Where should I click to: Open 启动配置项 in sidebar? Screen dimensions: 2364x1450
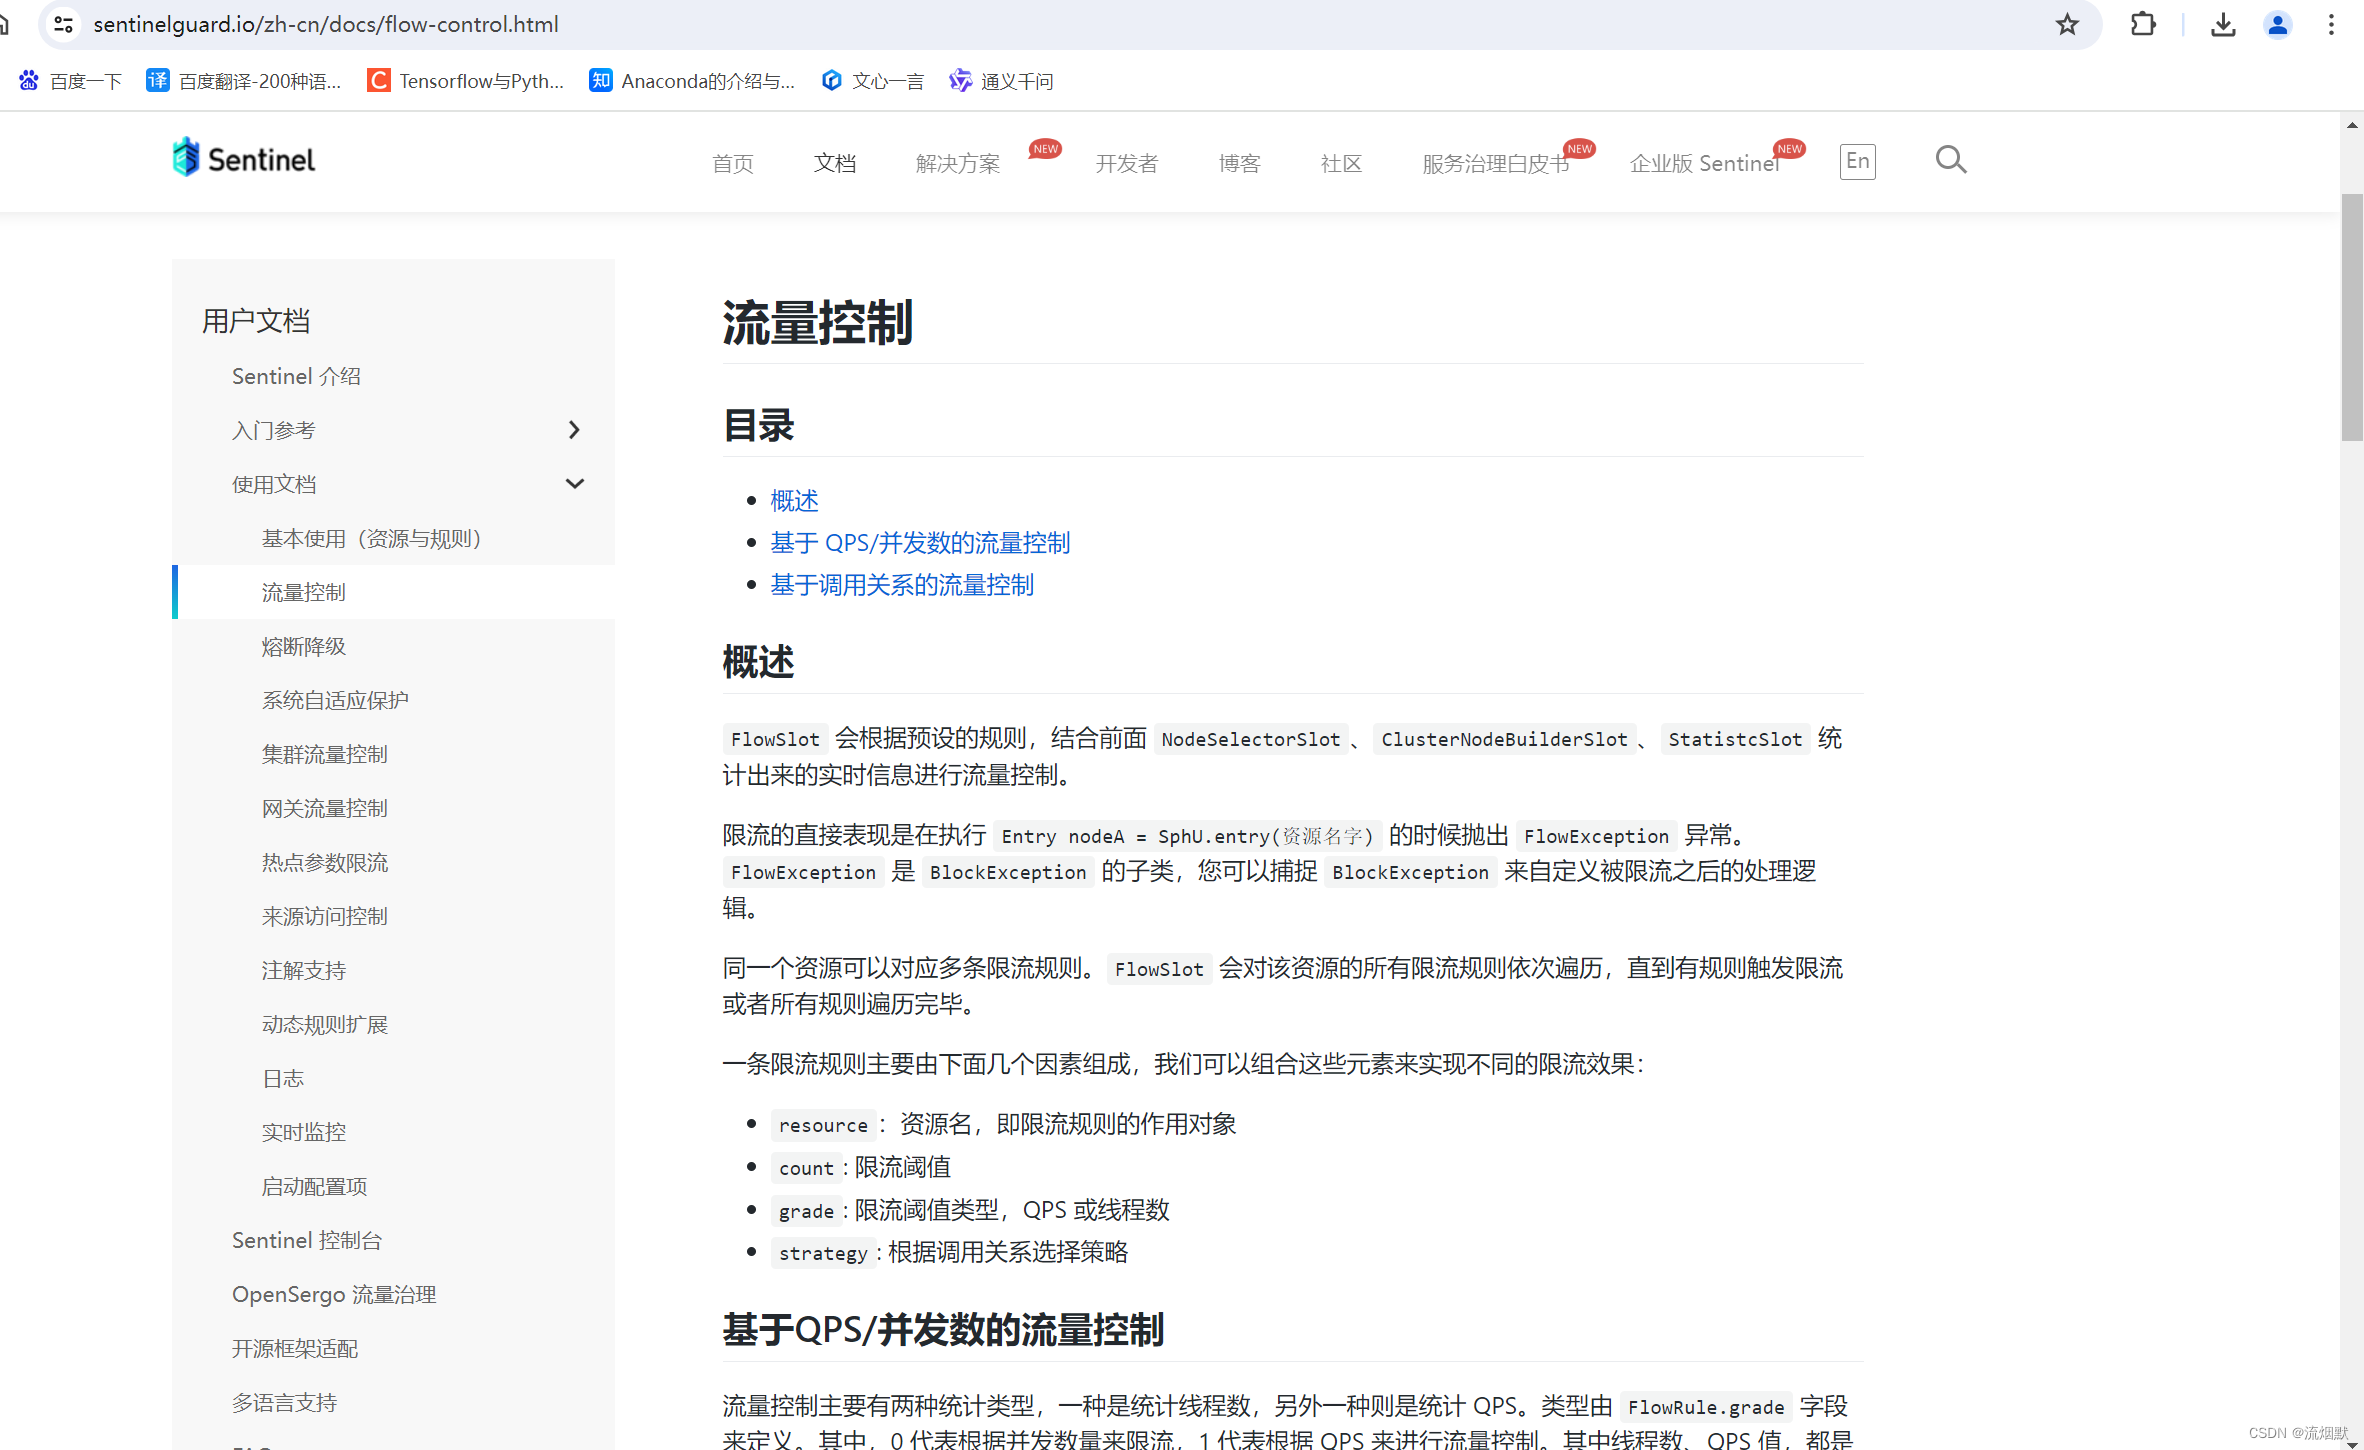314,1186
